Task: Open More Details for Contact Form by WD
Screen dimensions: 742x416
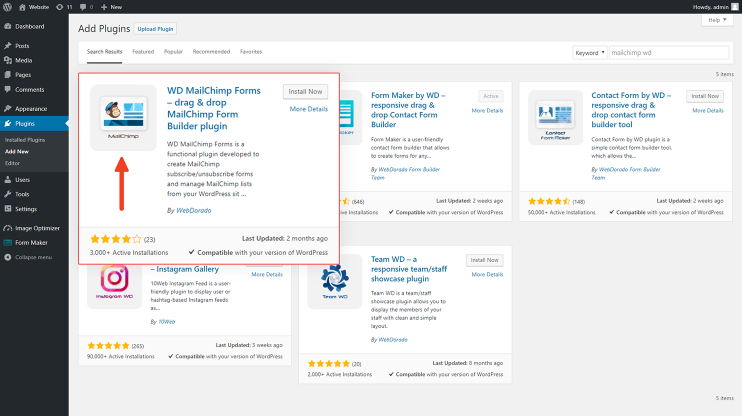Action: [x=708, y=110]
